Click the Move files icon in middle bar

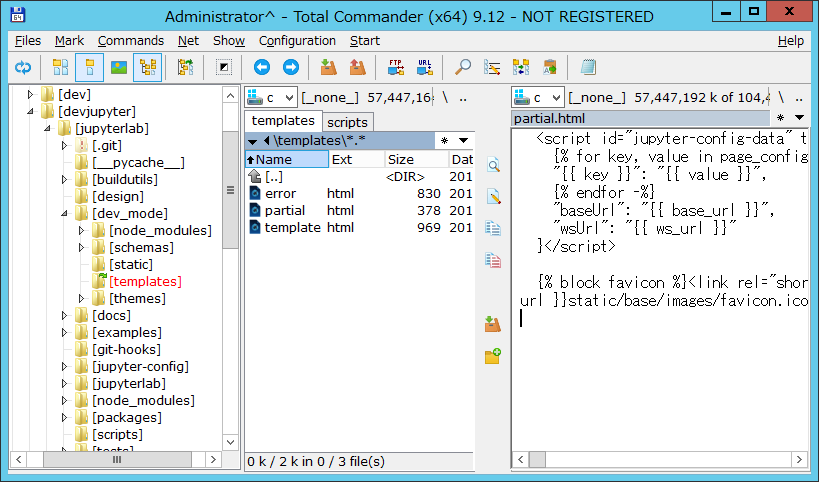[493, 260]
